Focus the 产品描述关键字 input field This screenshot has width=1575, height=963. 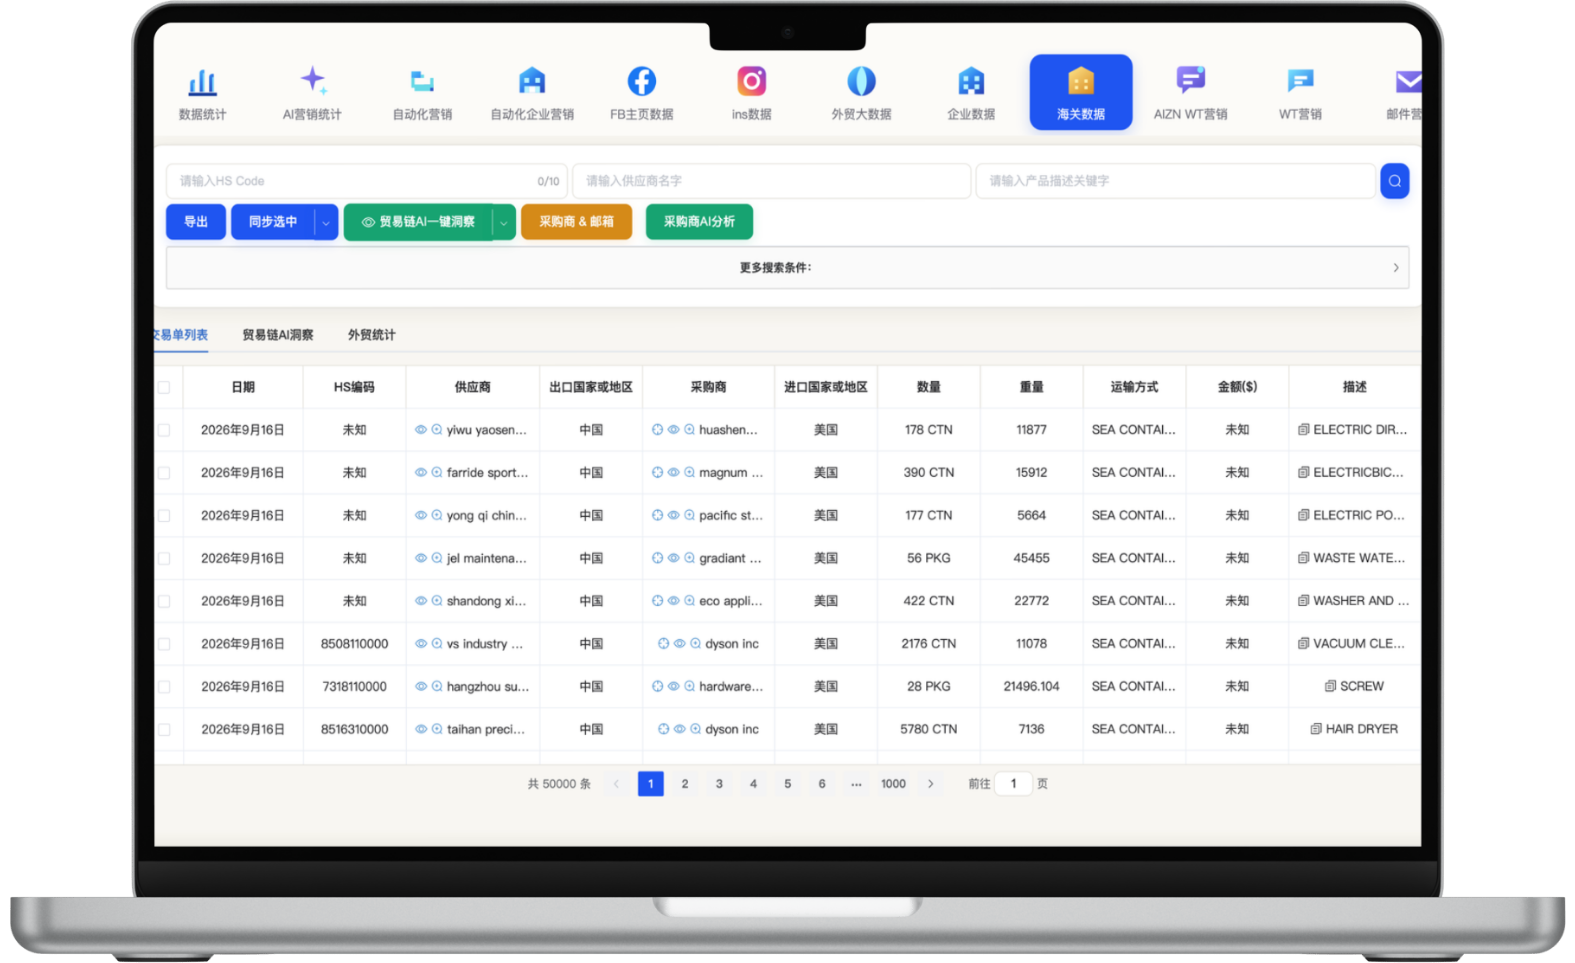pyautogui.click(x=1175, y=181)
